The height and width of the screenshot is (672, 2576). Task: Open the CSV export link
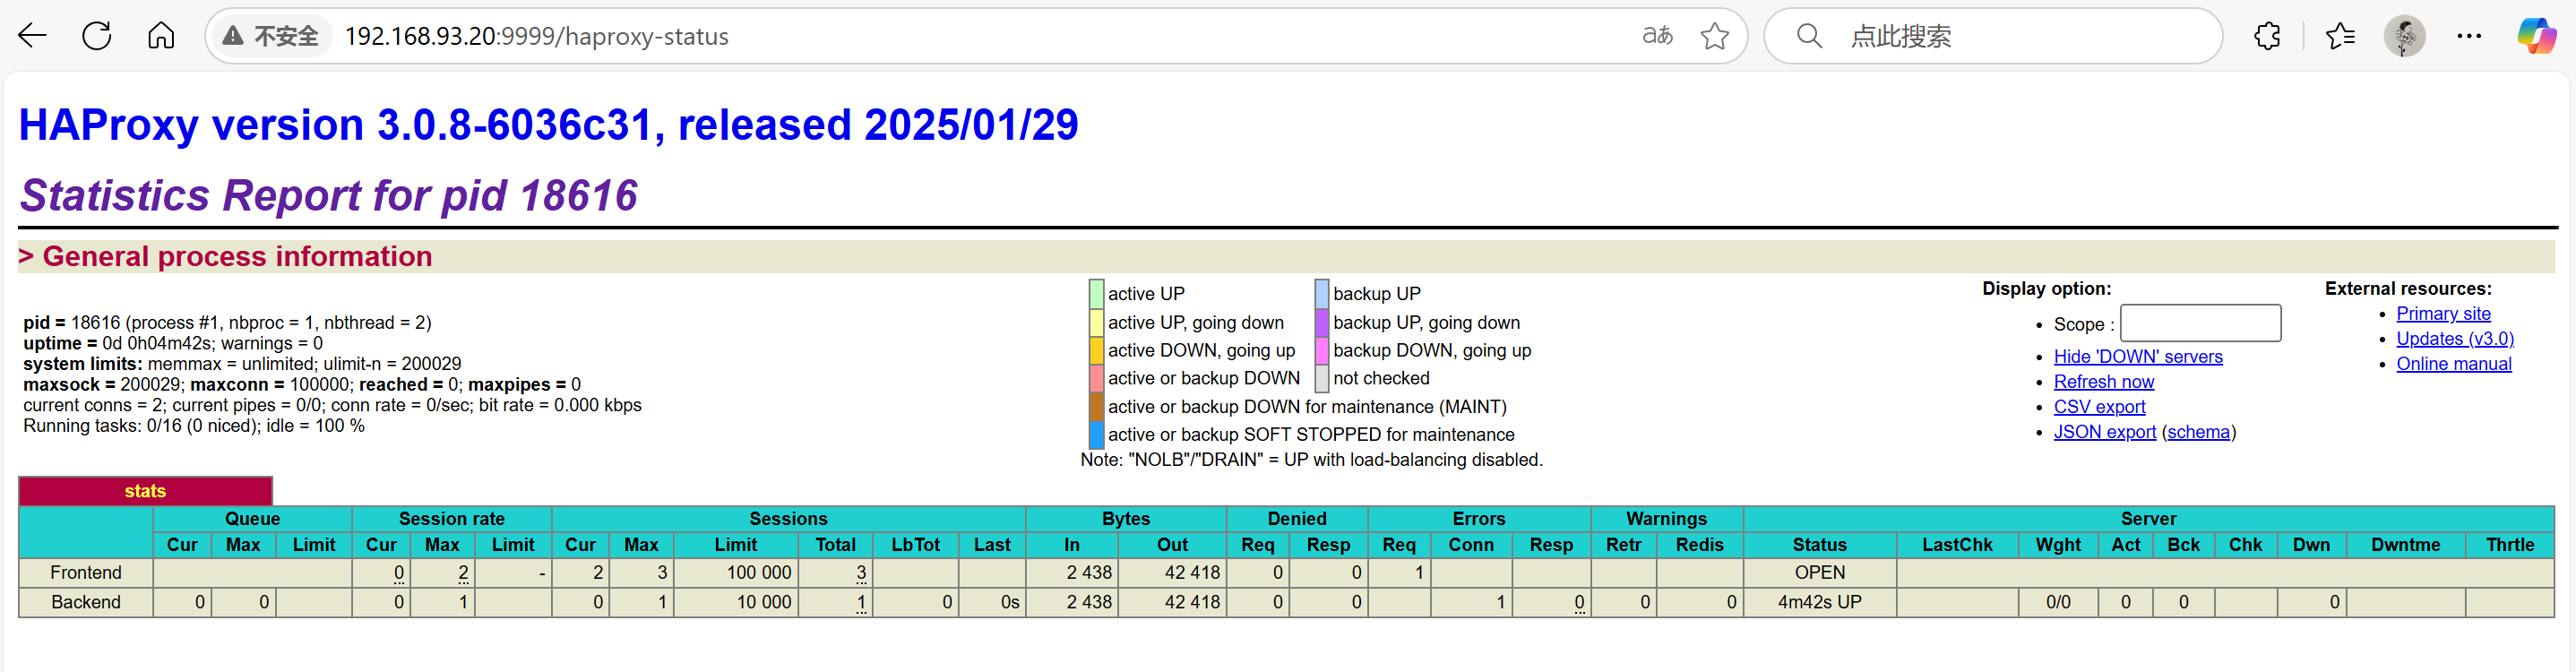(x=2099, y=407)
